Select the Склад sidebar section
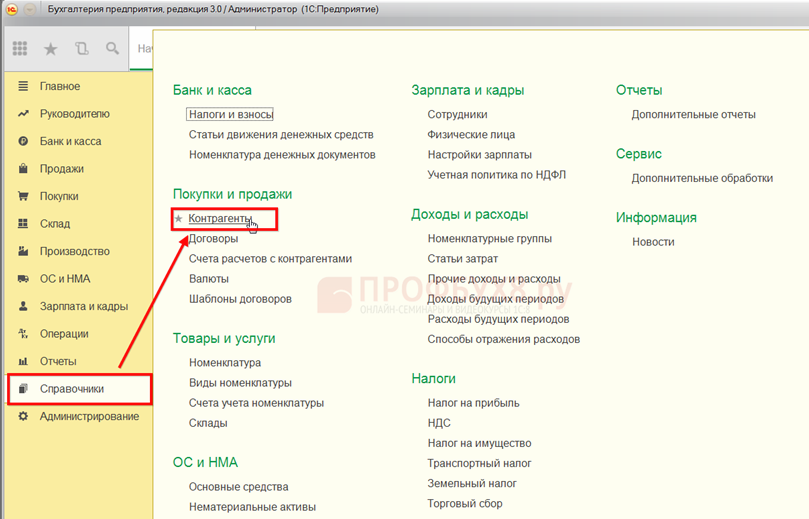 (x=55, y=223)
